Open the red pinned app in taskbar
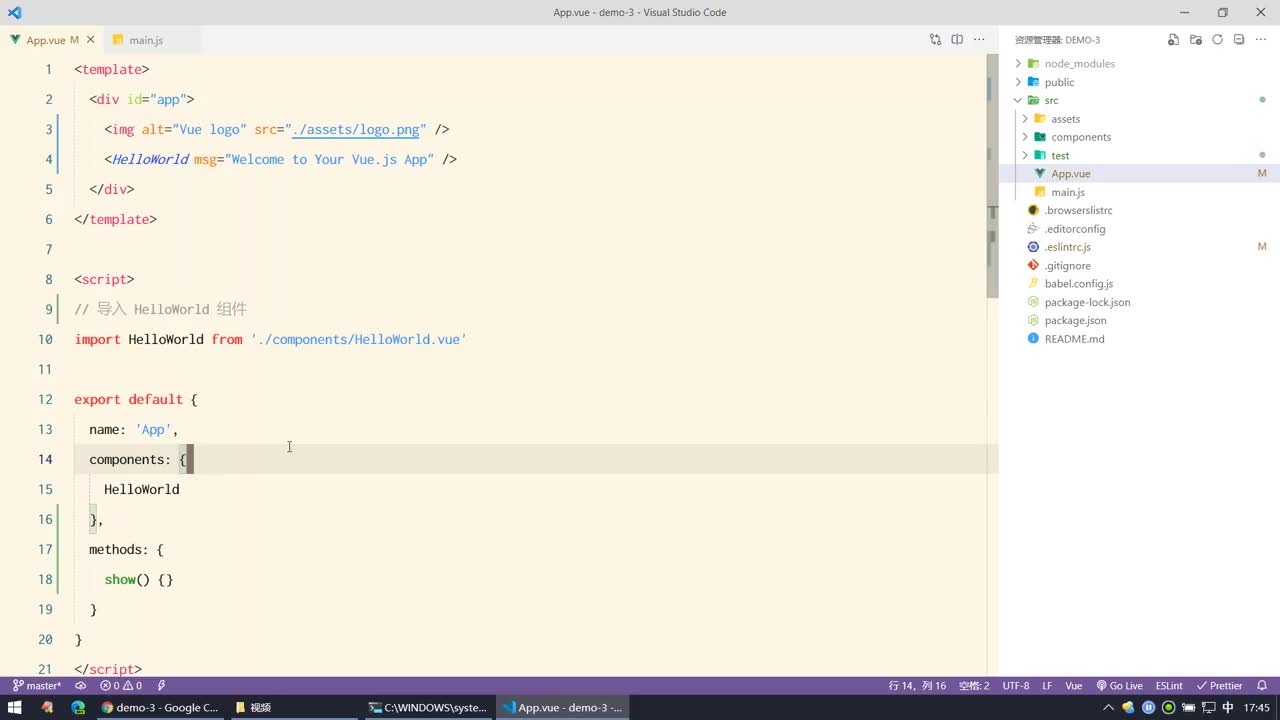This screenshot has height=720, width=1280. click(x=46, y=707)
